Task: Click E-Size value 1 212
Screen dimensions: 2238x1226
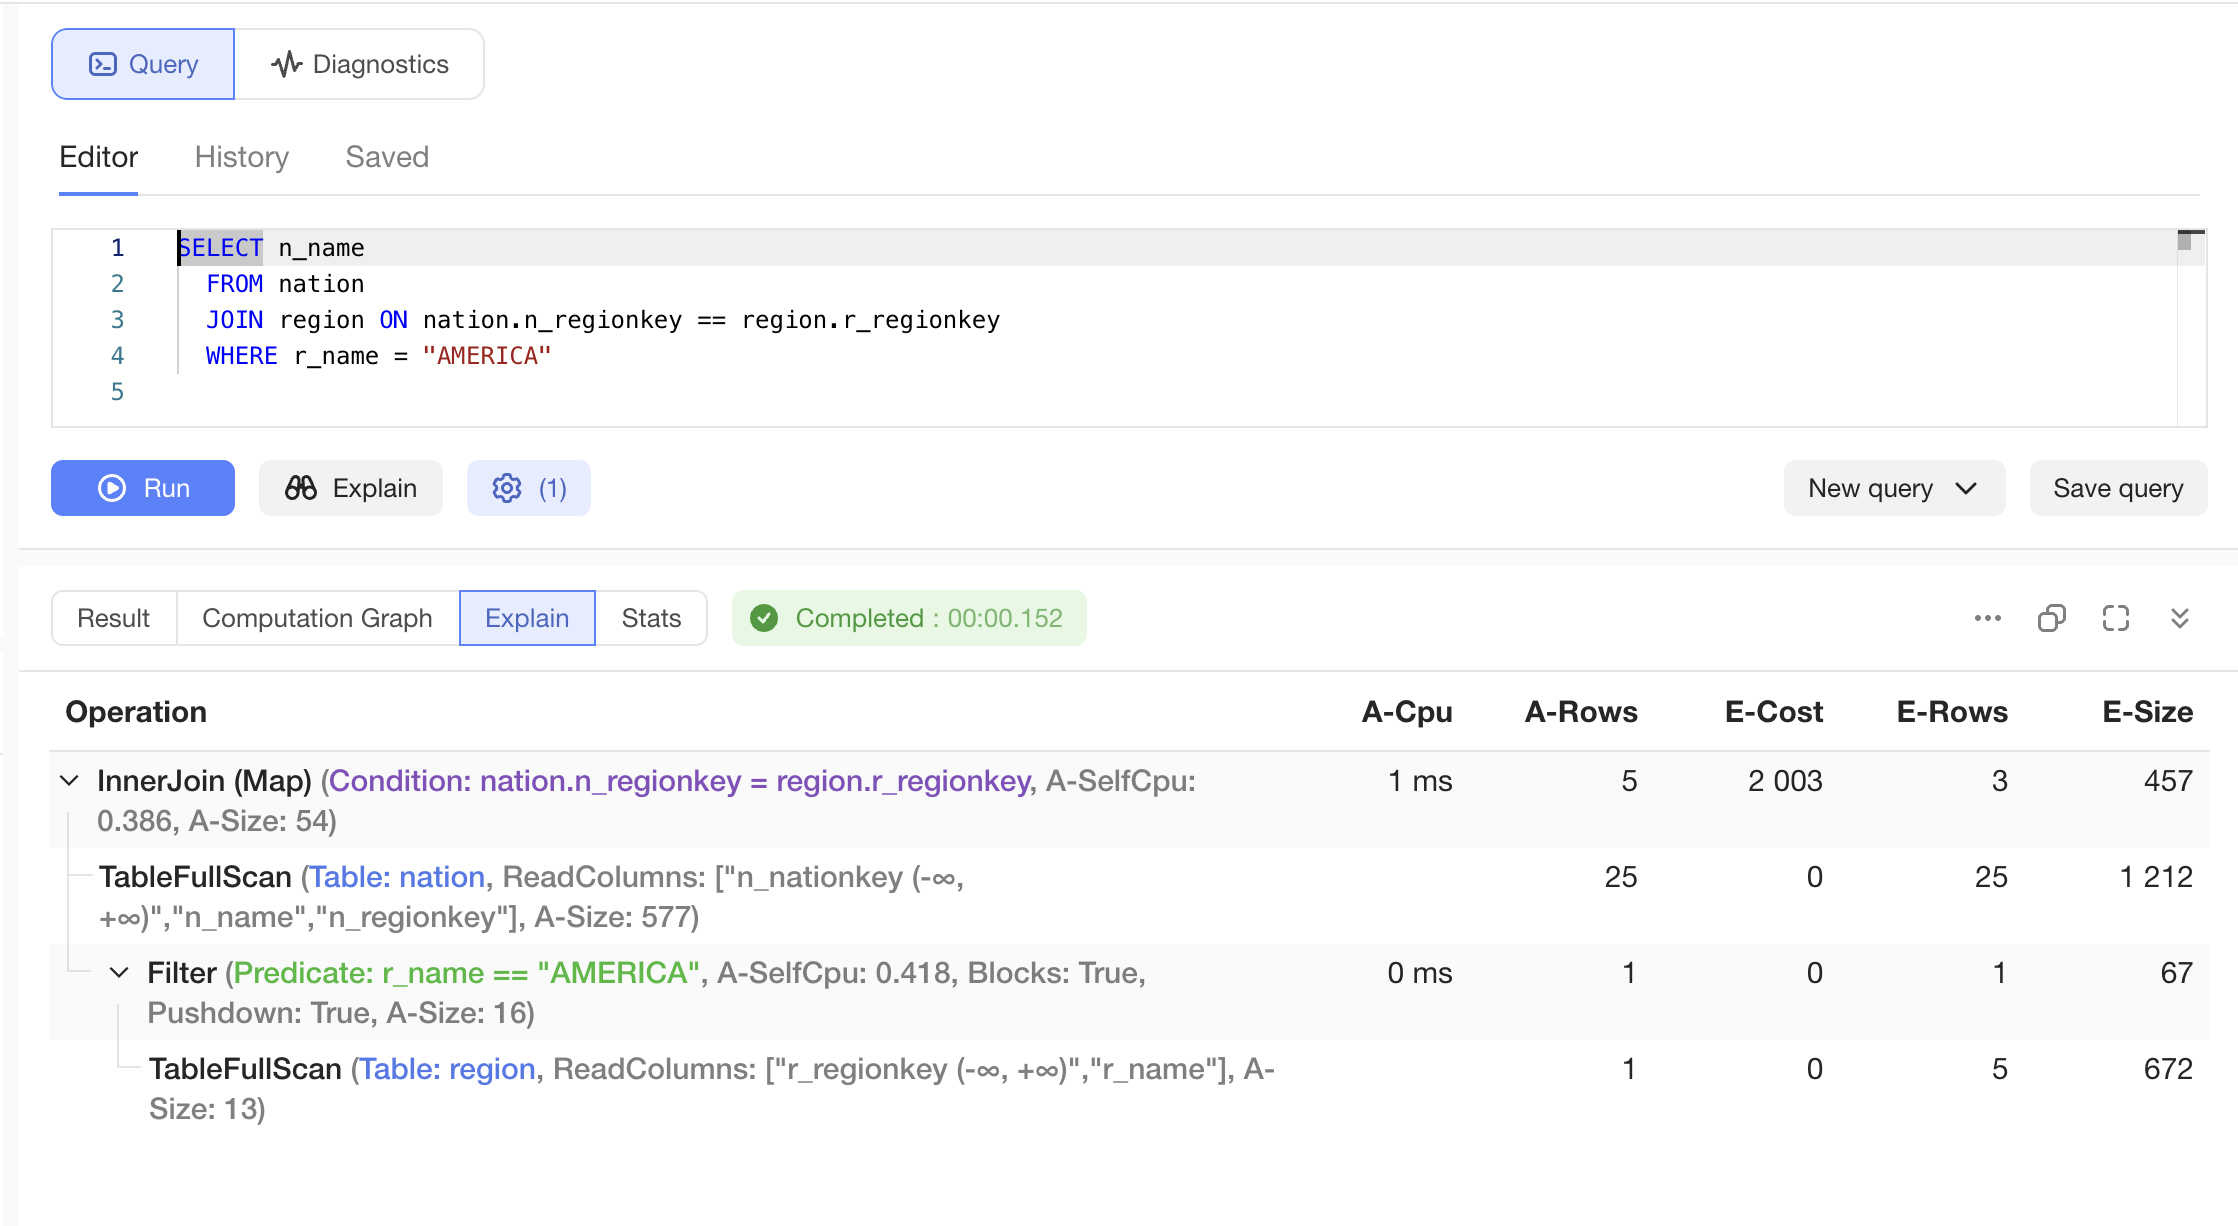Action: pos(2156,876)
